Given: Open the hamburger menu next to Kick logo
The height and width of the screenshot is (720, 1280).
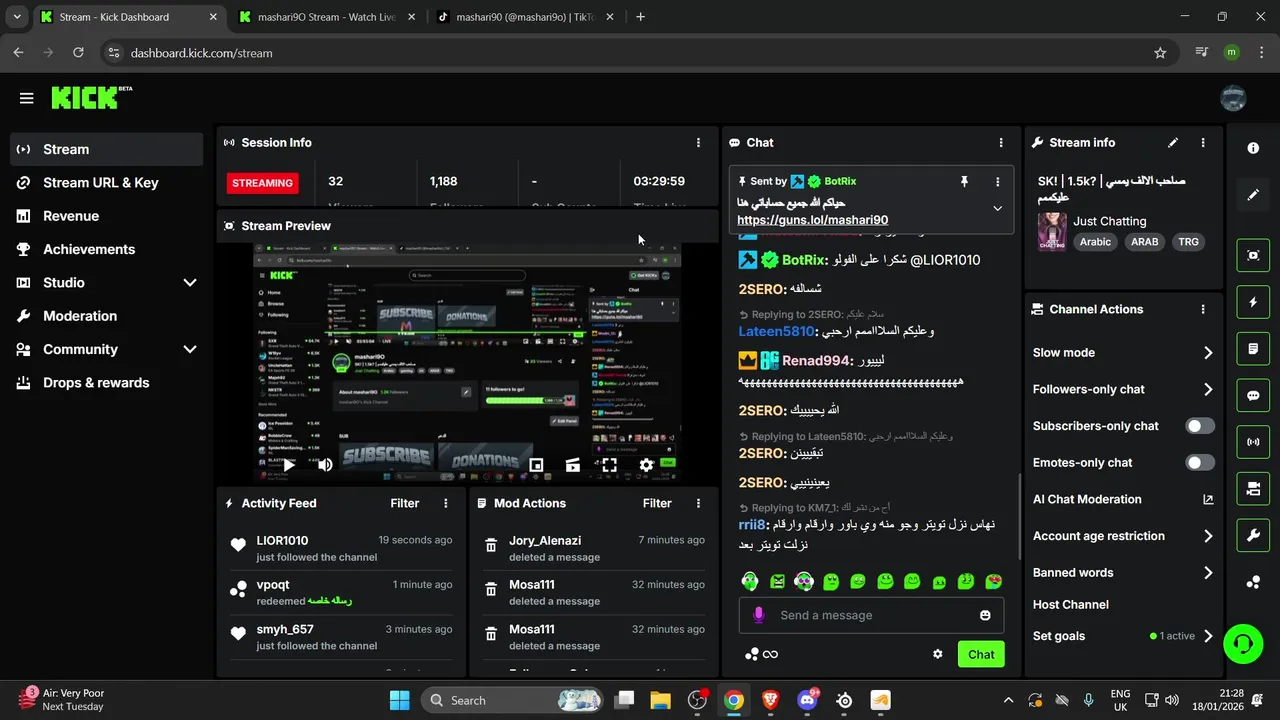Looking at the screenshot, I should pos(26,98).
